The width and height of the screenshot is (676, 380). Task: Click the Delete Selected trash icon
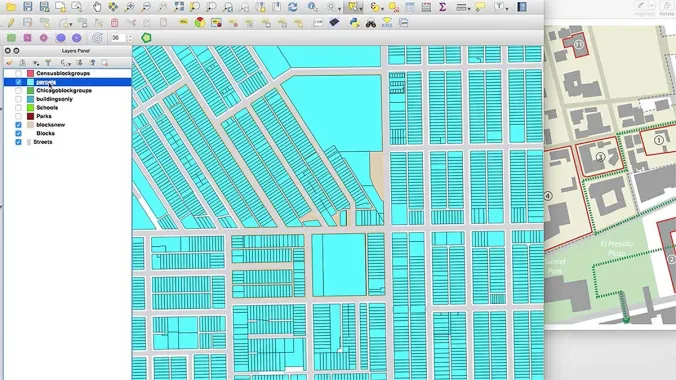coord(114,22)
